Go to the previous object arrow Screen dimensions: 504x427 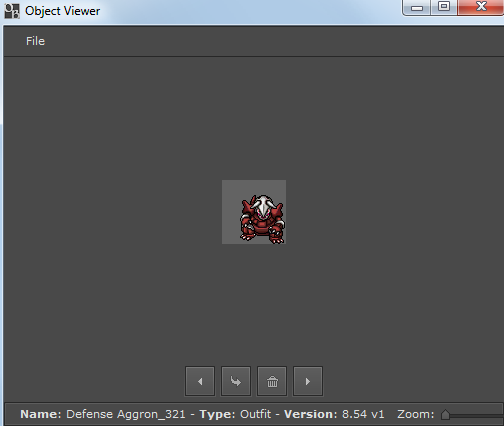click(x=200, y=381)
